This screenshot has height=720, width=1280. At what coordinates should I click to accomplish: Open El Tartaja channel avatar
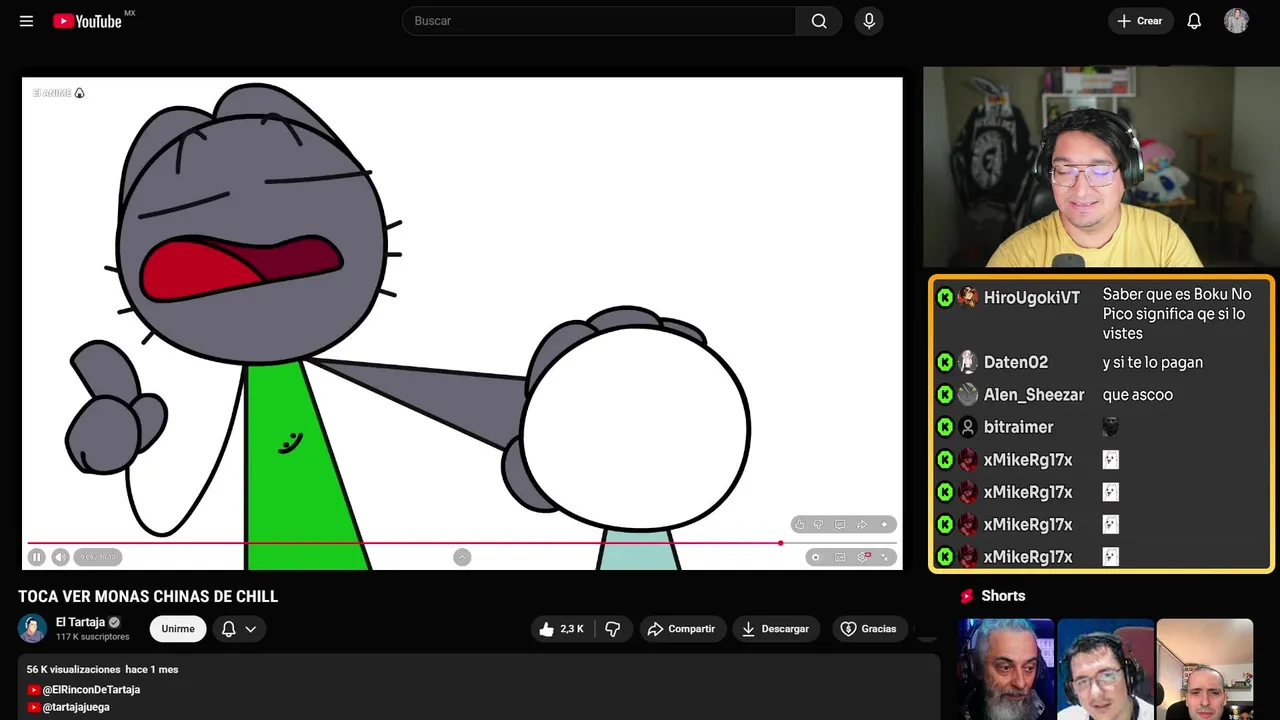[32, 629]
